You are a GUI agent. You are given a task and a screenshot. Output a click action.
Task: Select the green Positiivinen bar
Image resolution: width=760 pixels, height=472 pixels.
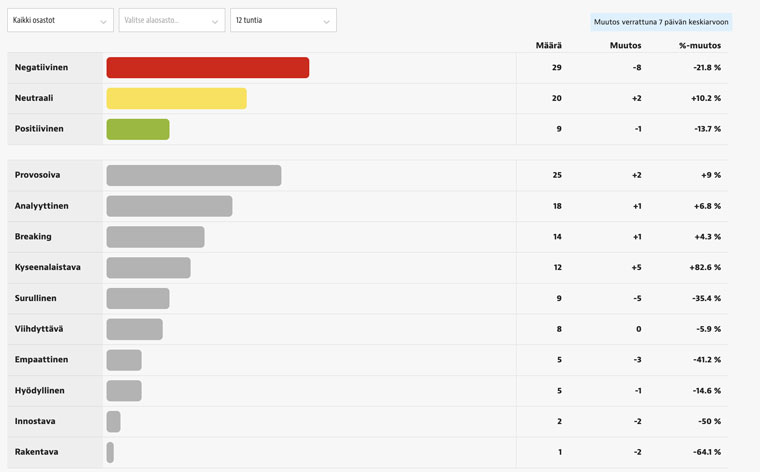(138, 129)
